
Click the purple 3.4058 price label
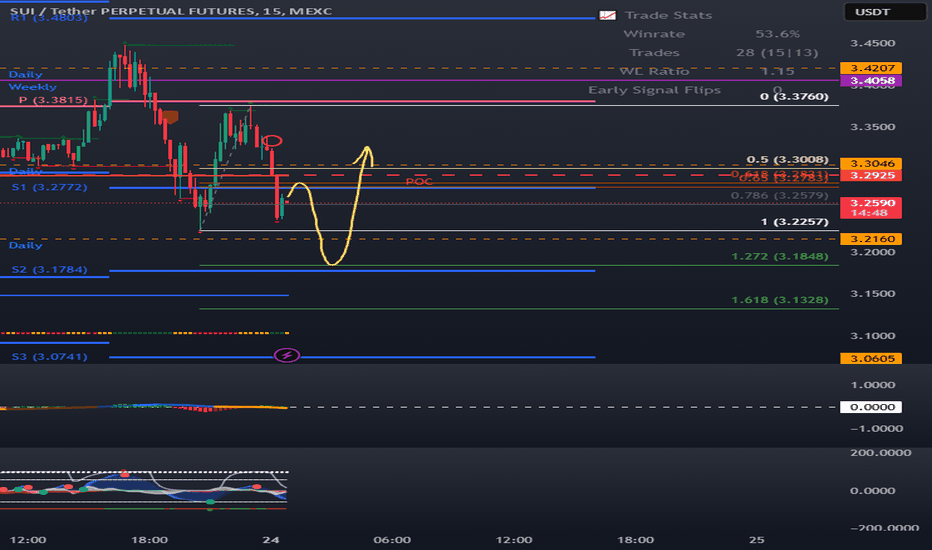coord(871,80)
